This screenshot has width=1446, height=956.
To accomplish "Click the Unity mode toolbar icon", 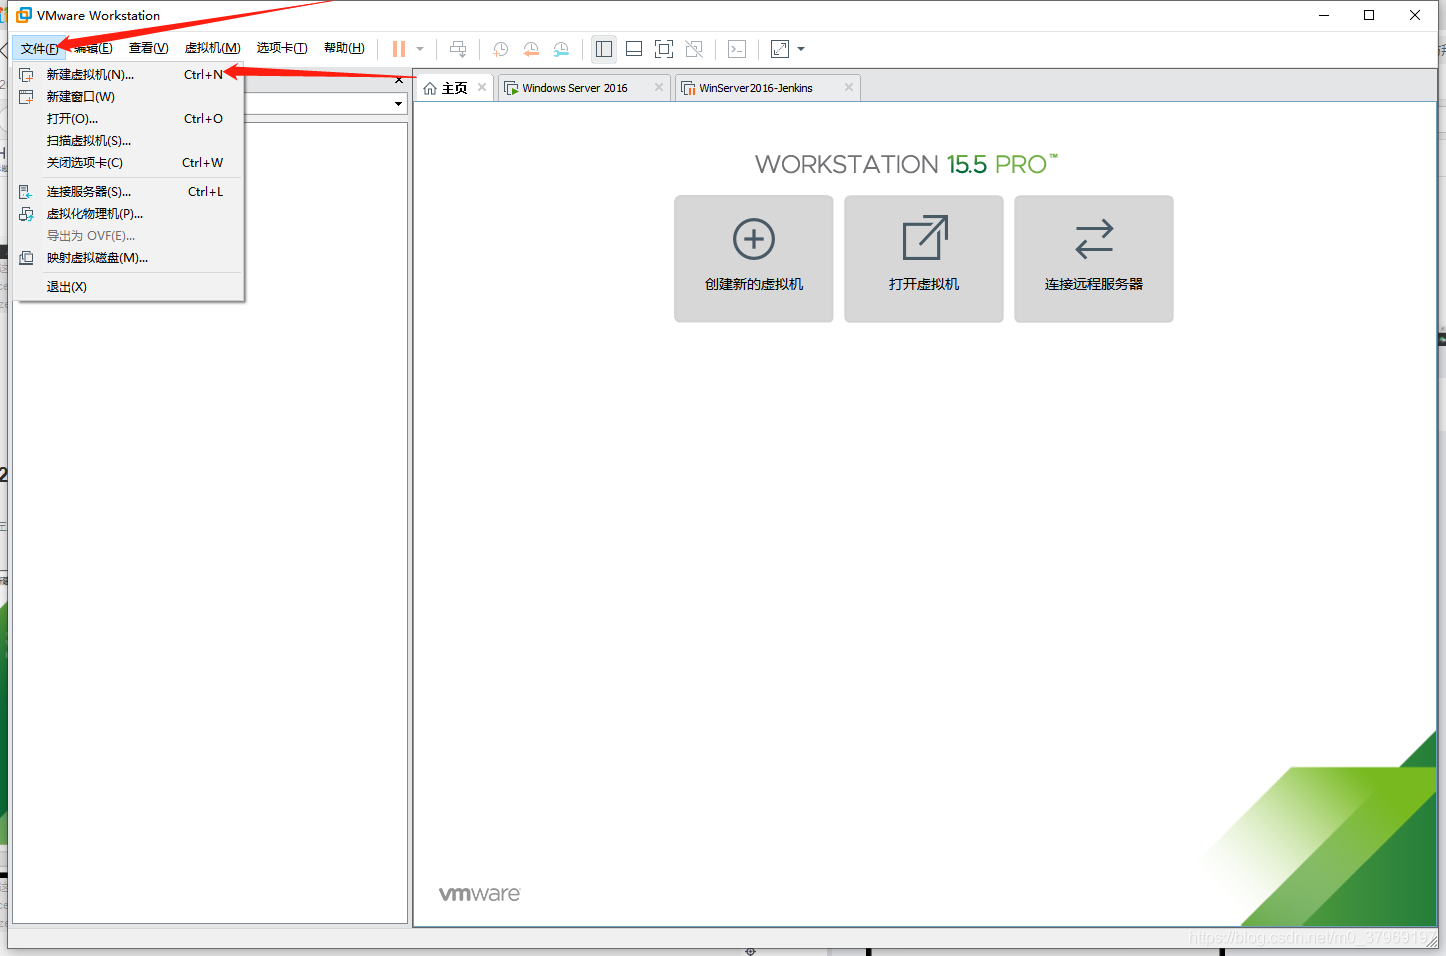I will (x=694, y=49).
